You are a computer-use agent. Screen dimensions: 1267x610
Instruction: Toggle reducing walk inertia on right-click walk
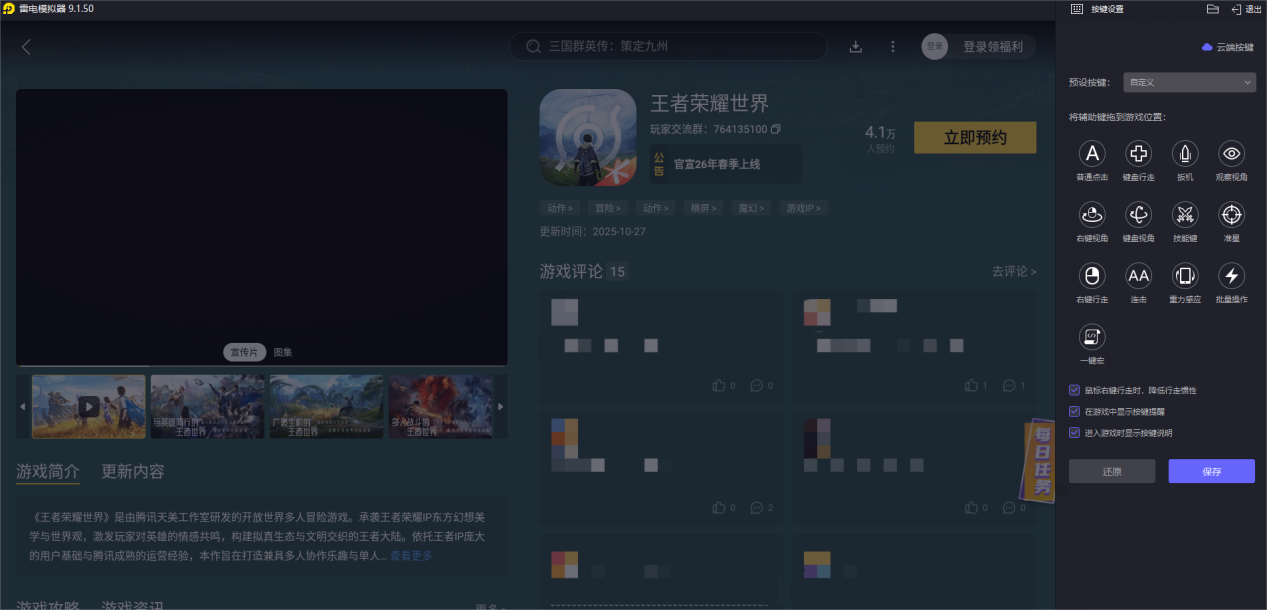click(1074, 390)
